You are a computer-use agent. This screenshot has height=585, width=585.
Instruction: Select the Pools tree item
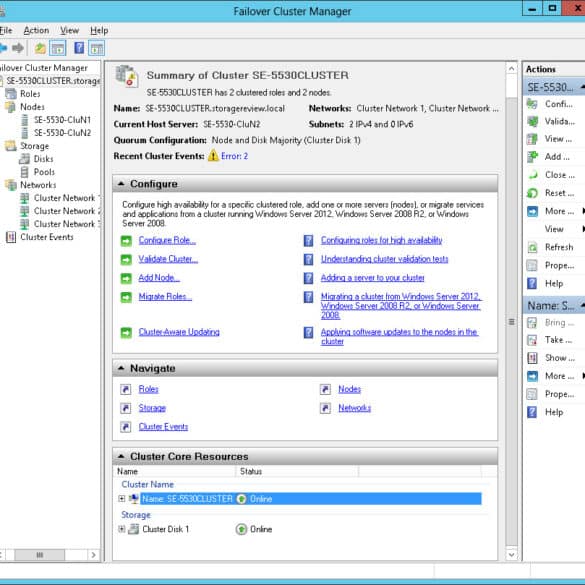click(44, 172)
